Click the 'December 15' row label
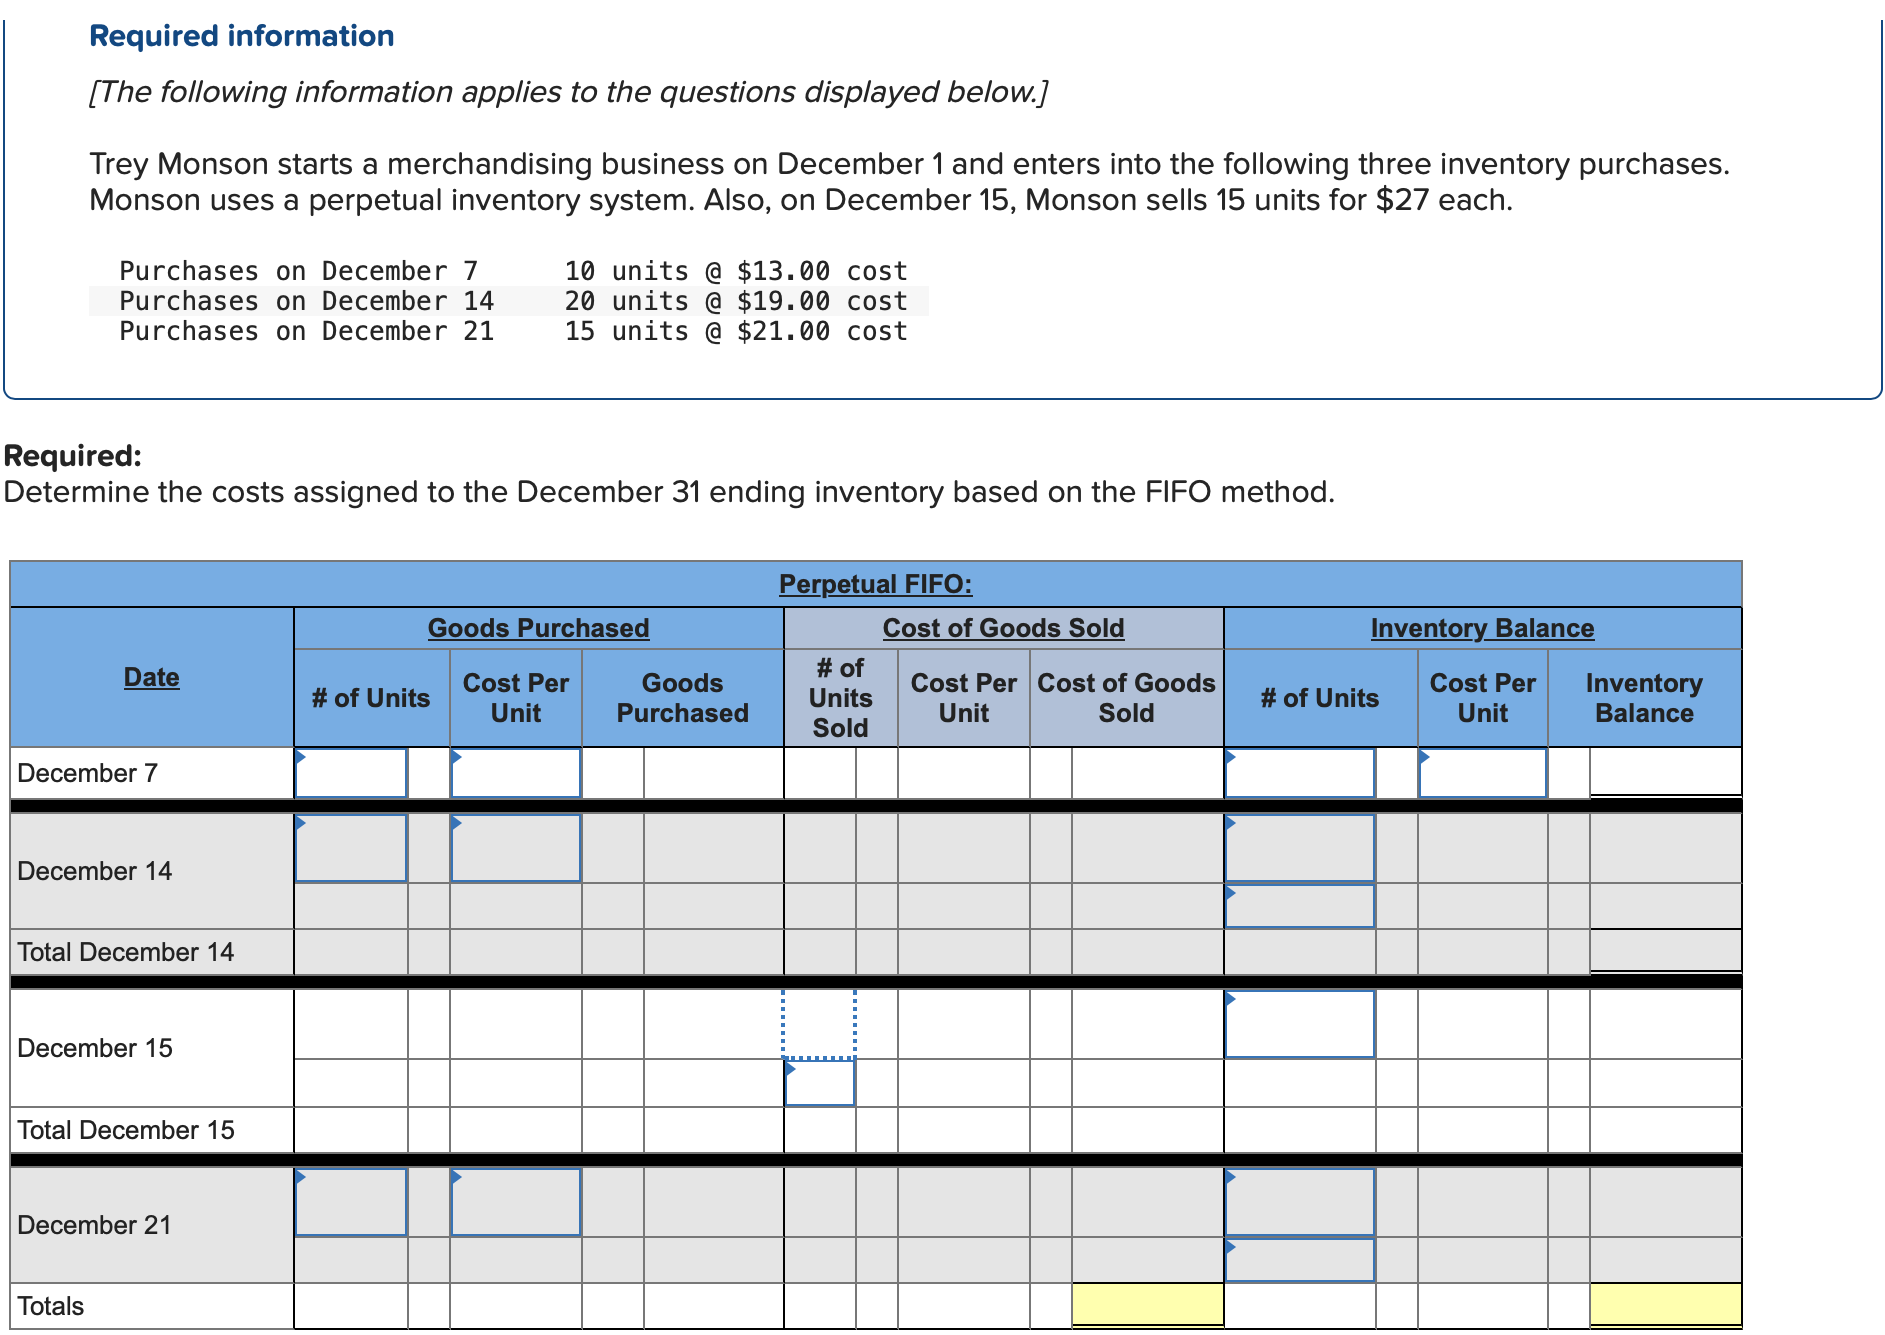1885x1335 pixels. tap(95, 1048)
